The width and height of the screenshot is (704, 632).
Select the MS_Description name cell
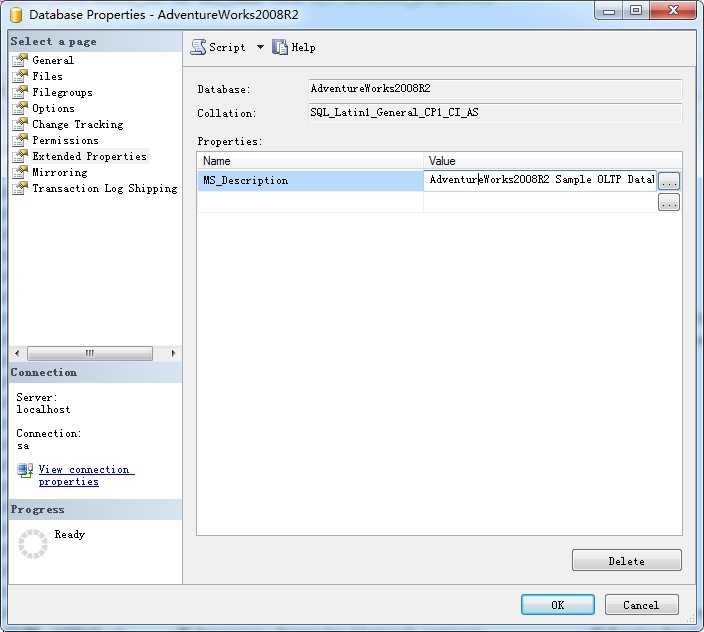pos(310,180)
